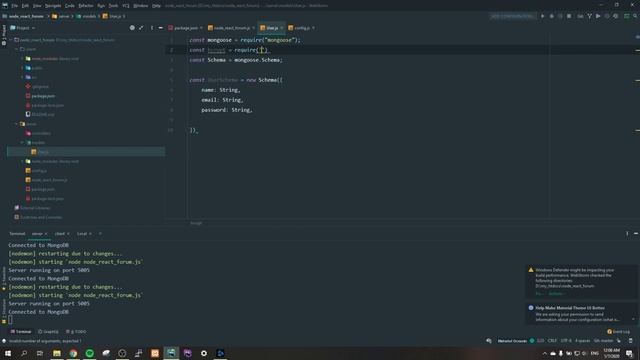Click the Add Configuration button
This screenshot has height=360, width=640.
513,16
